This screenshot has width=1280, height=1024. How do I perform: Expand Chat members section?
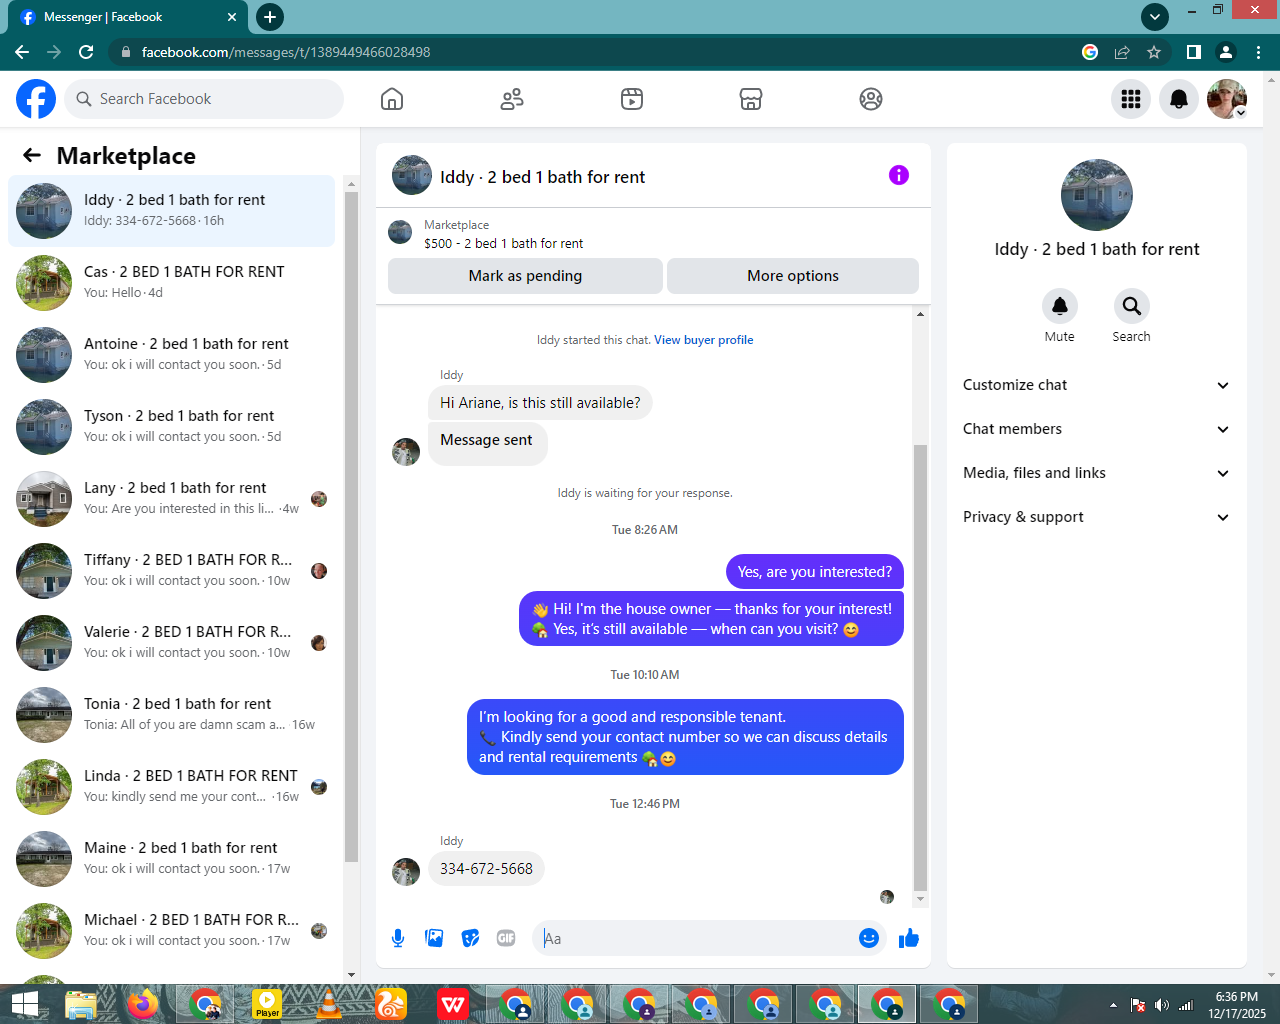pos(1097,429)
